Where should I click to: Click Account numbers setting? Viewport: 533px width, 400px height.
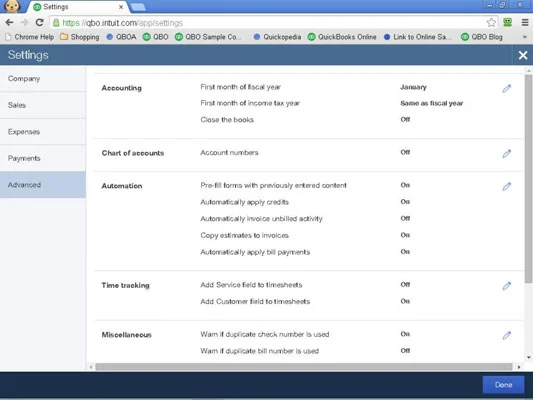[229, 152]
